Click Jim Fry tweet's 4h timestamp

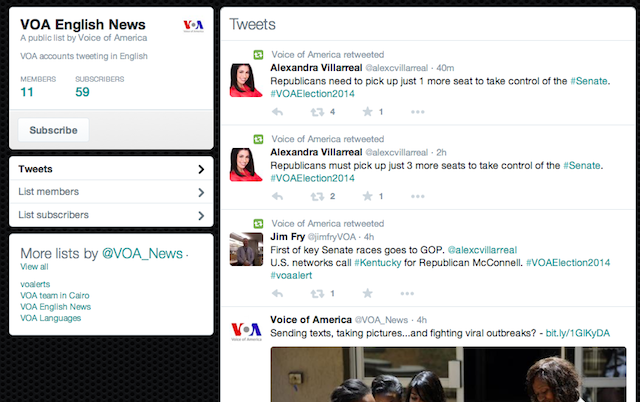369,237
